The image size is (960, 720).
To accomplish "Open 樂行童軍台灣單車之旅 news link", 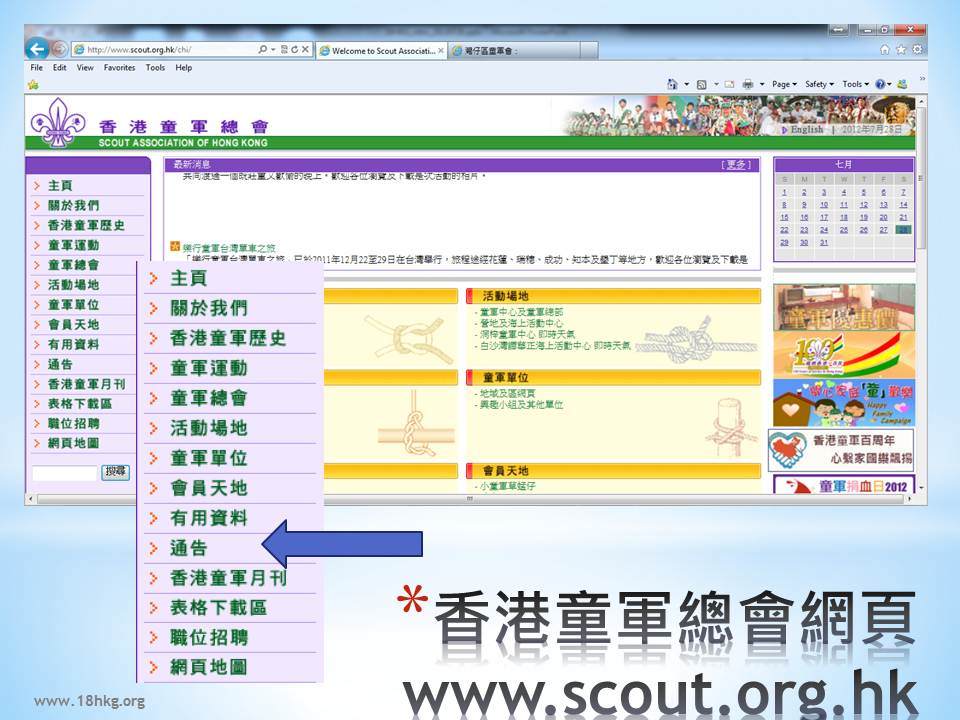I will pyautogui.click(x=229, y=248).
